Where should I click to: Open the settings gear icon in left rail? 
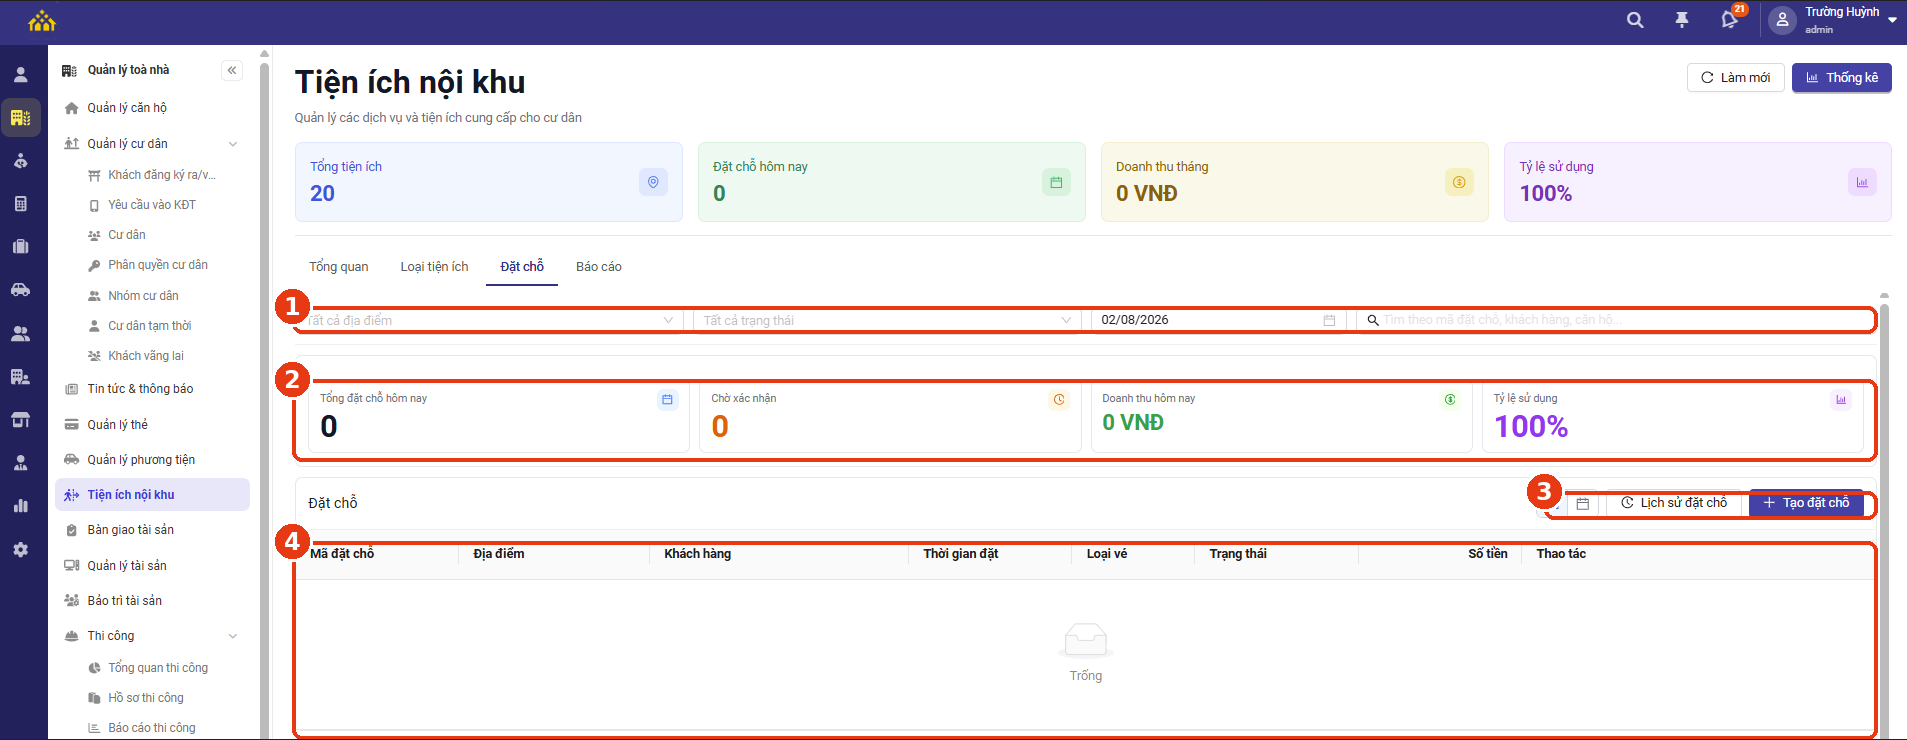click(x=21, y=550)
